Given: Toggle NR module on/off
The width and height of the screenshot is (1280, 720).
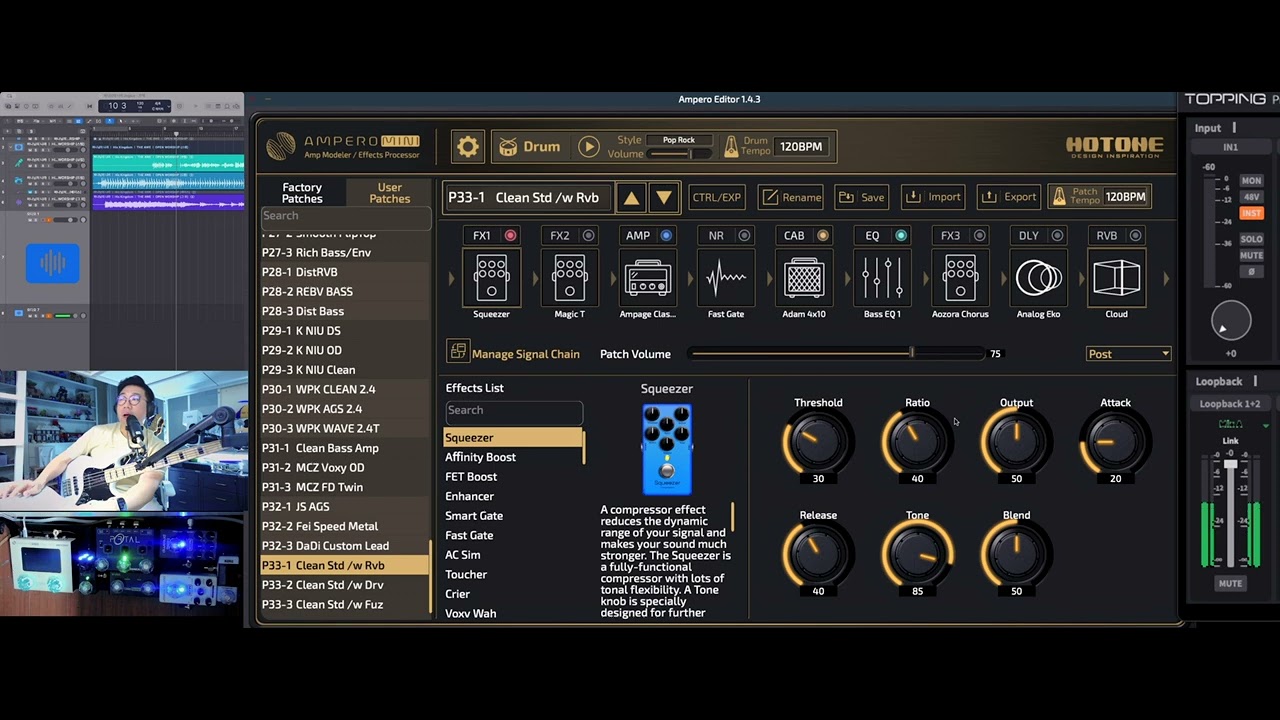Looking at the screenshot, I should (744, 236).
